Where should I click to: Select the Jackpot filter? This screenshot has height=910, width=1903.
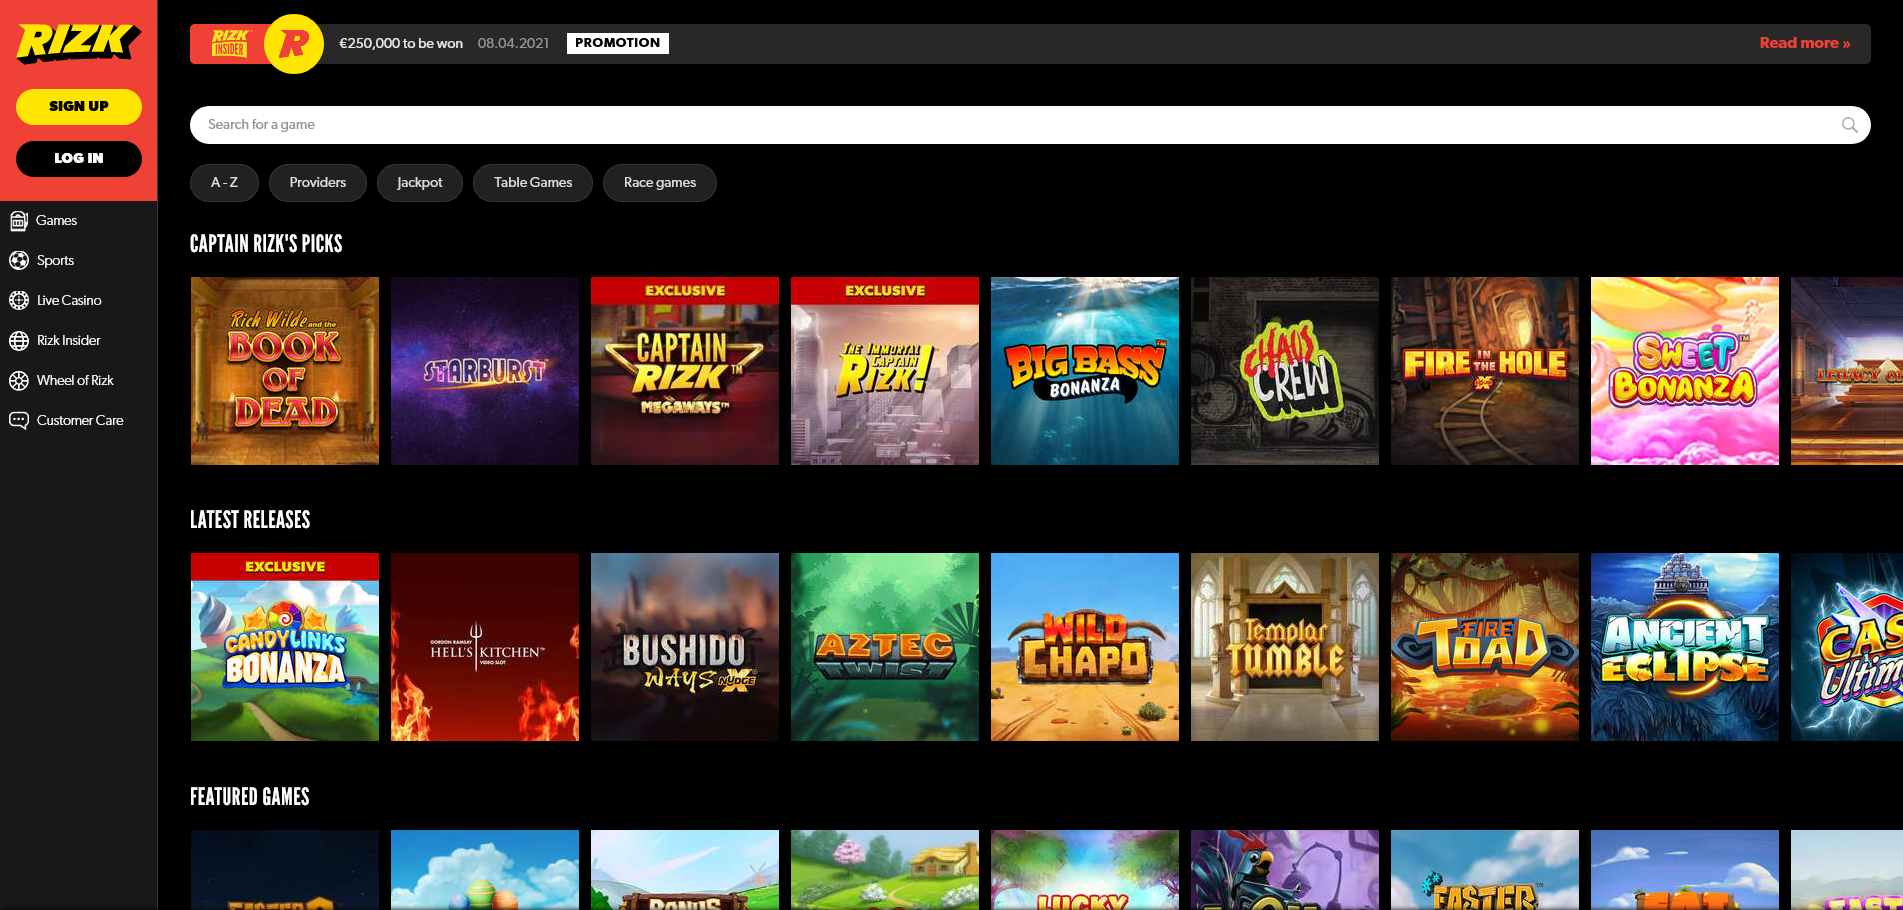point(420,183)
